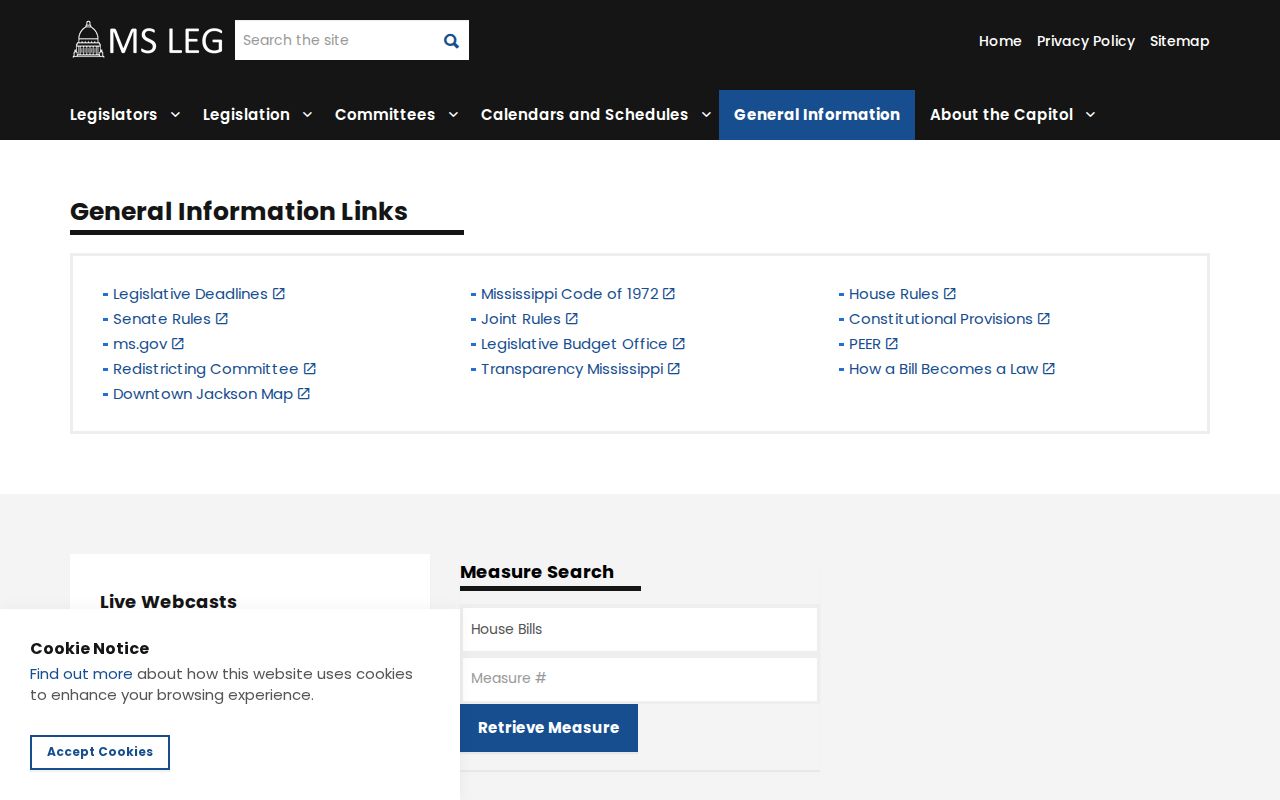Click the Retrieve Measure button
This screenshot has height=800, width=1280.
pos(549,728)
